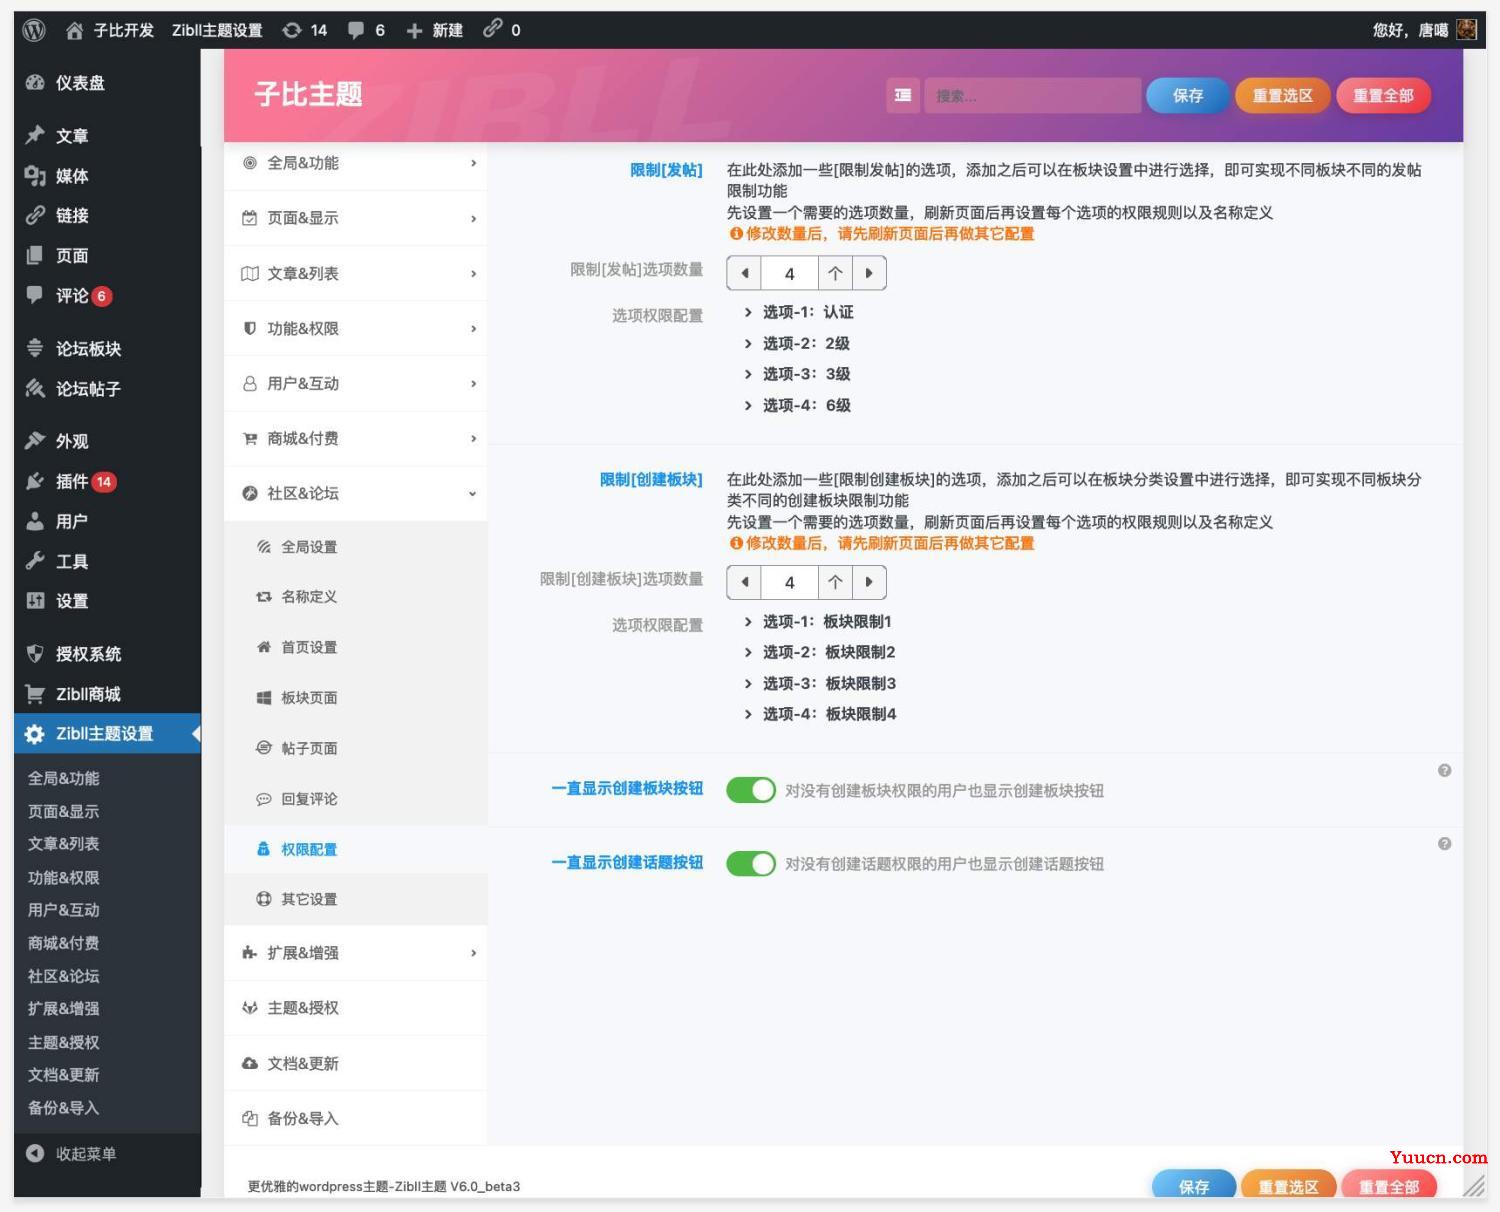Click the help icon beside 一直显示创建板块按钮

tap(1444, 770)
